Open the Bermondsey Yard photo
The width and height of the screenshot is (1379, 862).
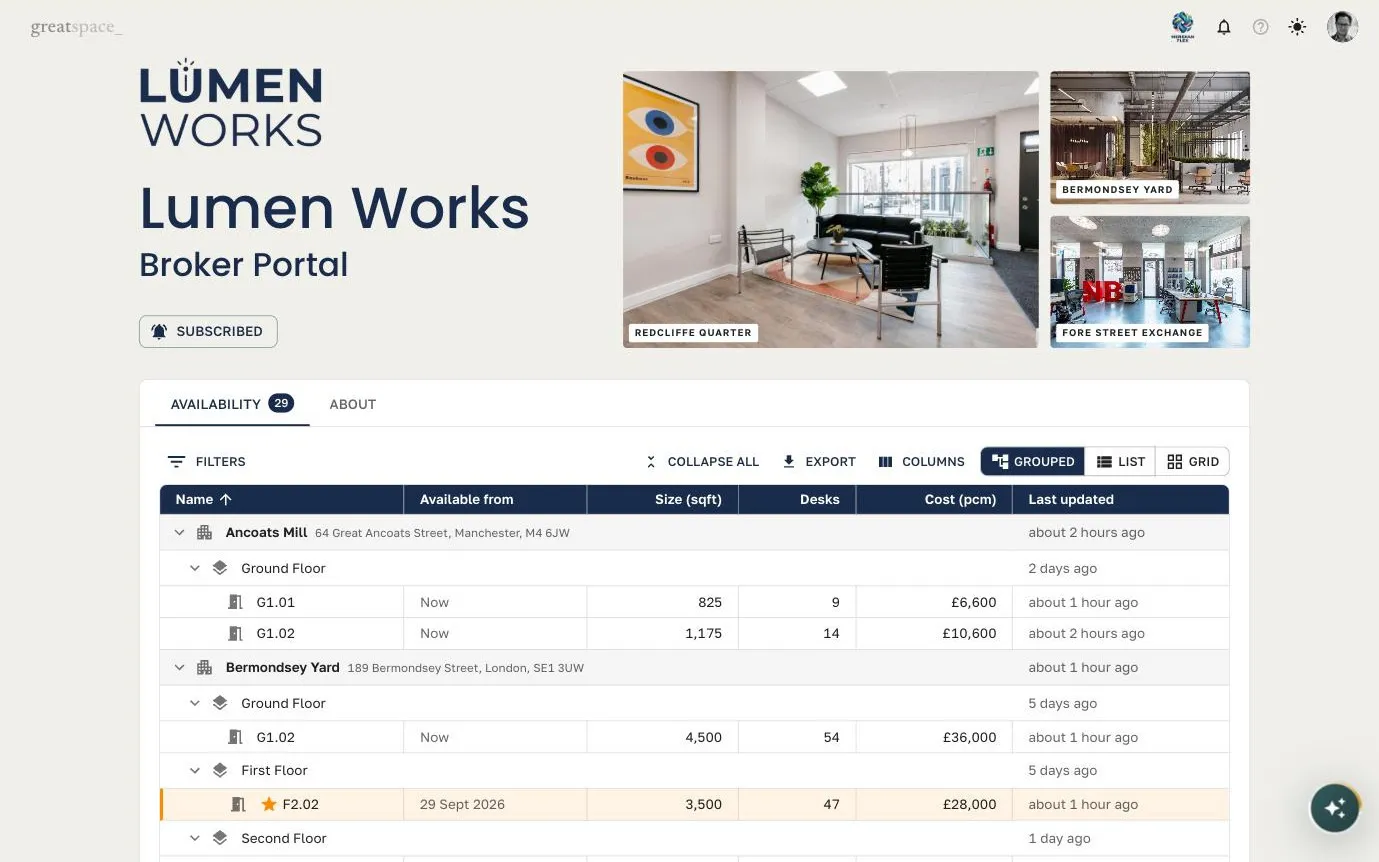tap(1150, 137)
